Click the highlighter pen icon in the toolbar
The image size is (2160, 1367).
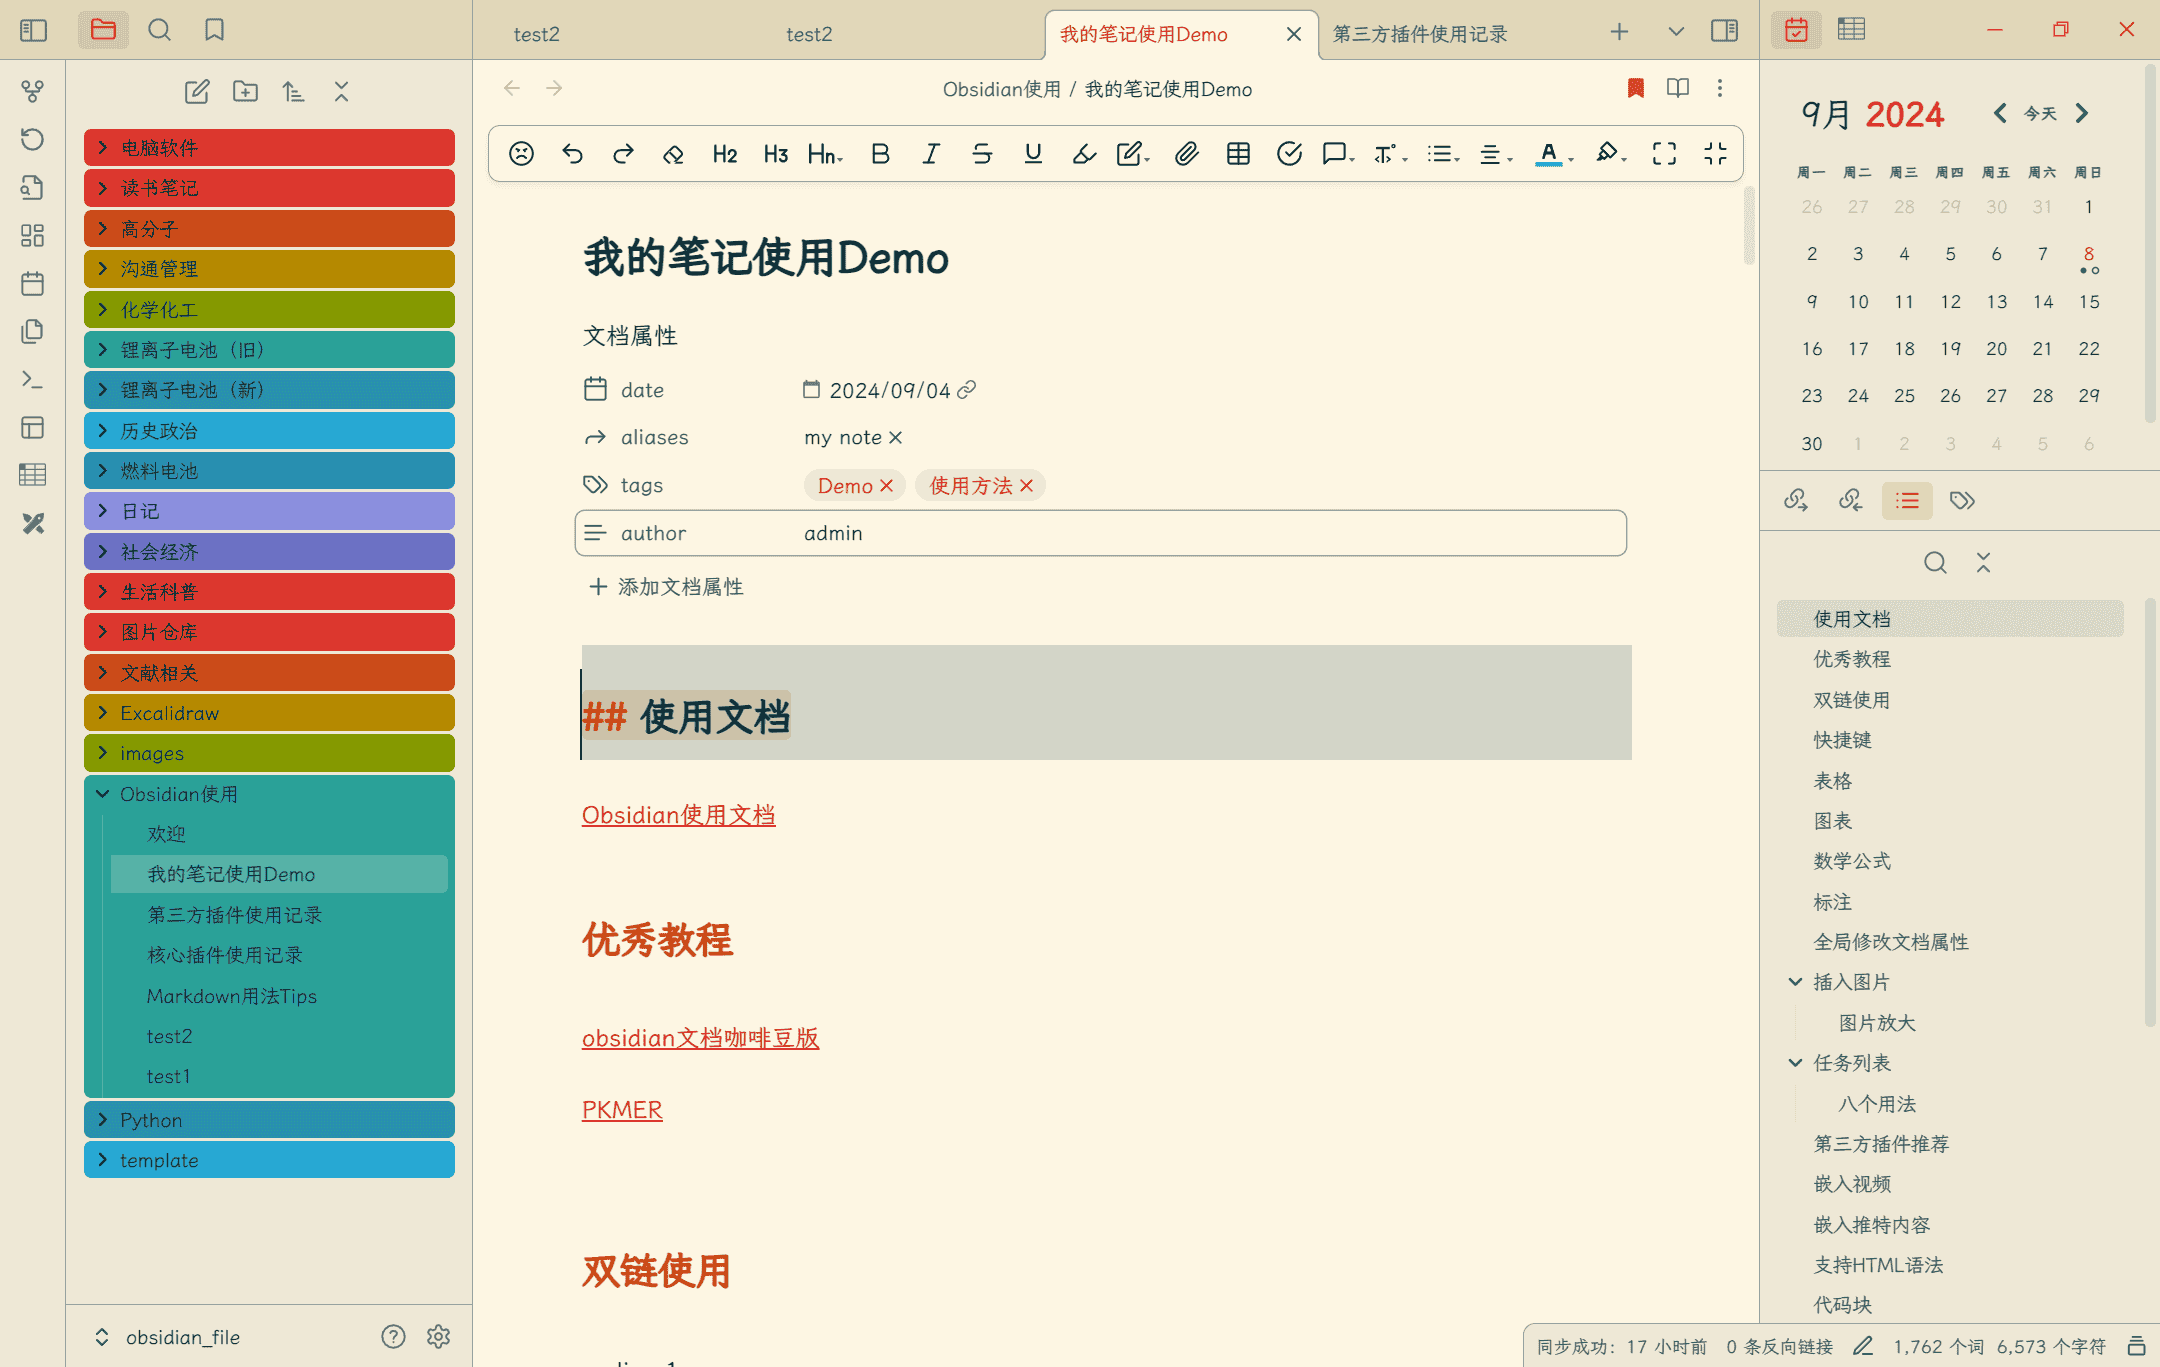pos(1083,154)
